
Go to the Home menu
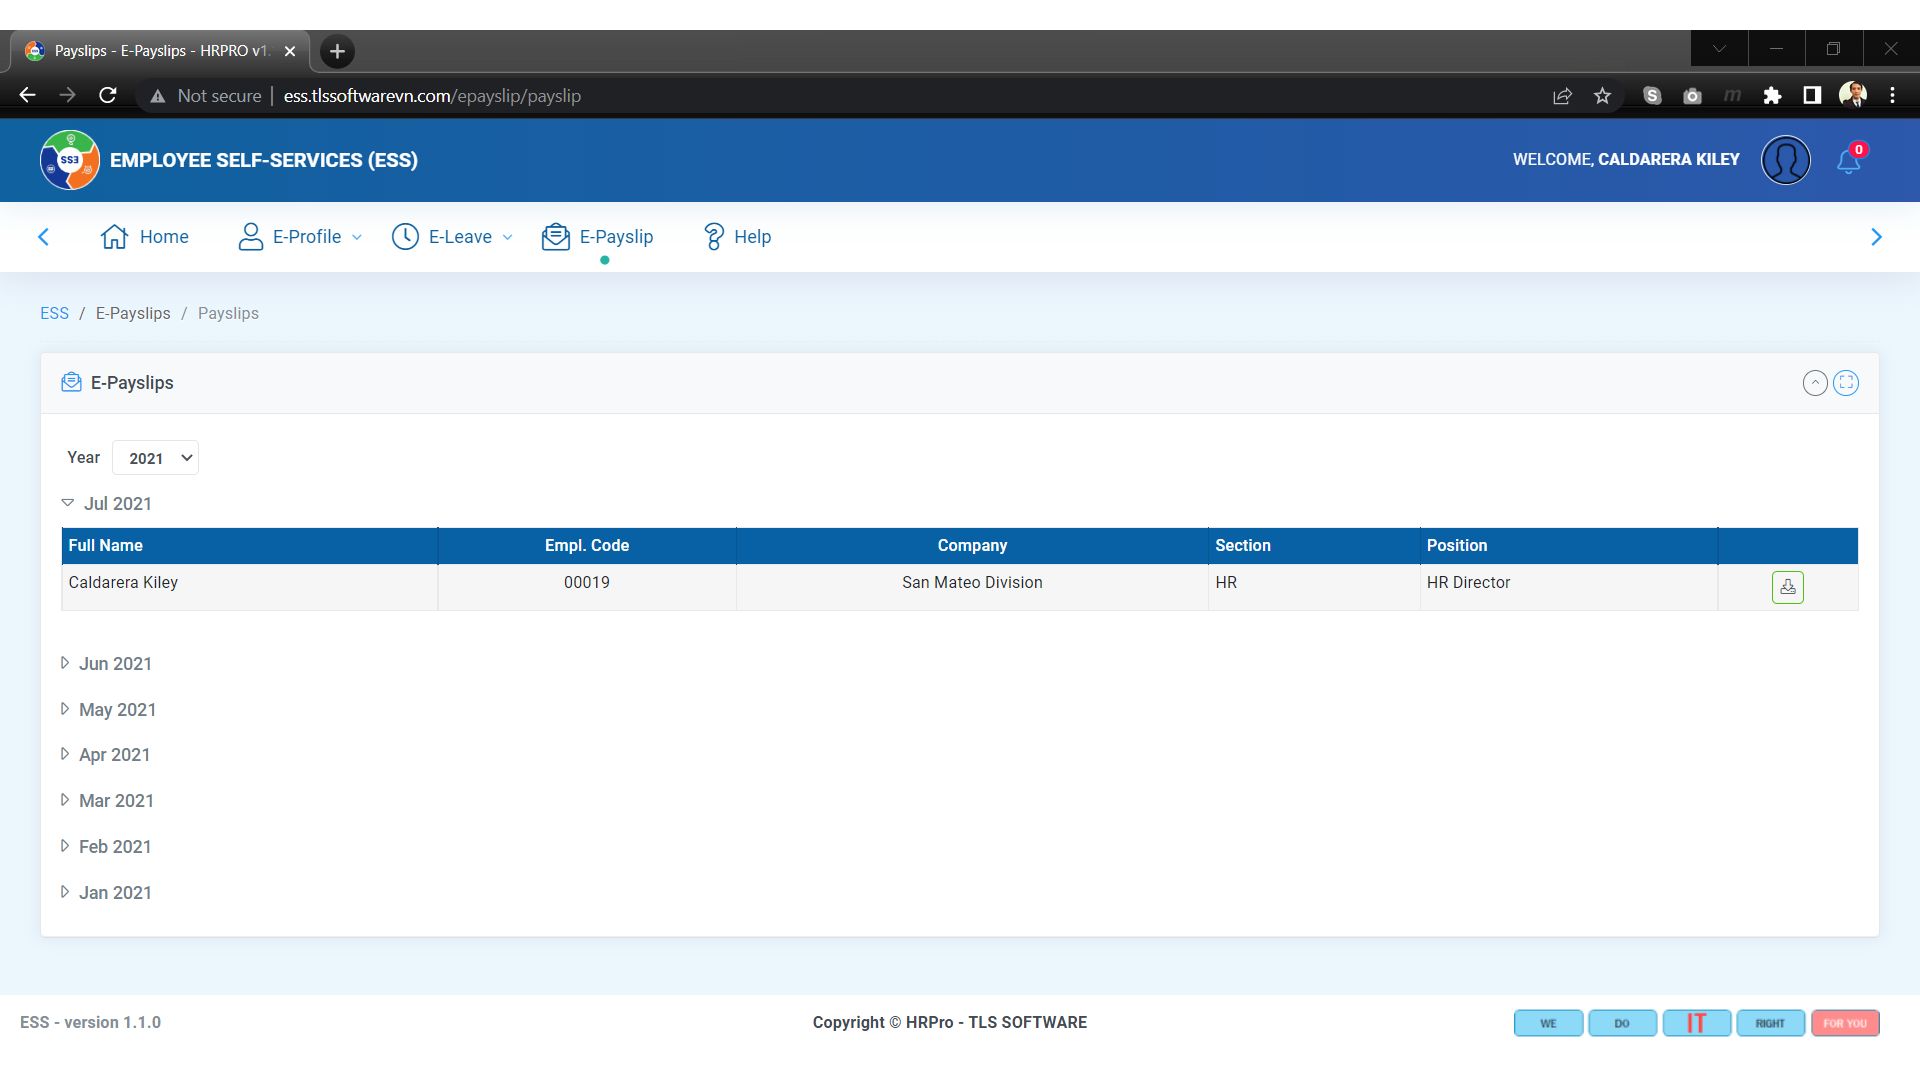[x=145, y=237]
